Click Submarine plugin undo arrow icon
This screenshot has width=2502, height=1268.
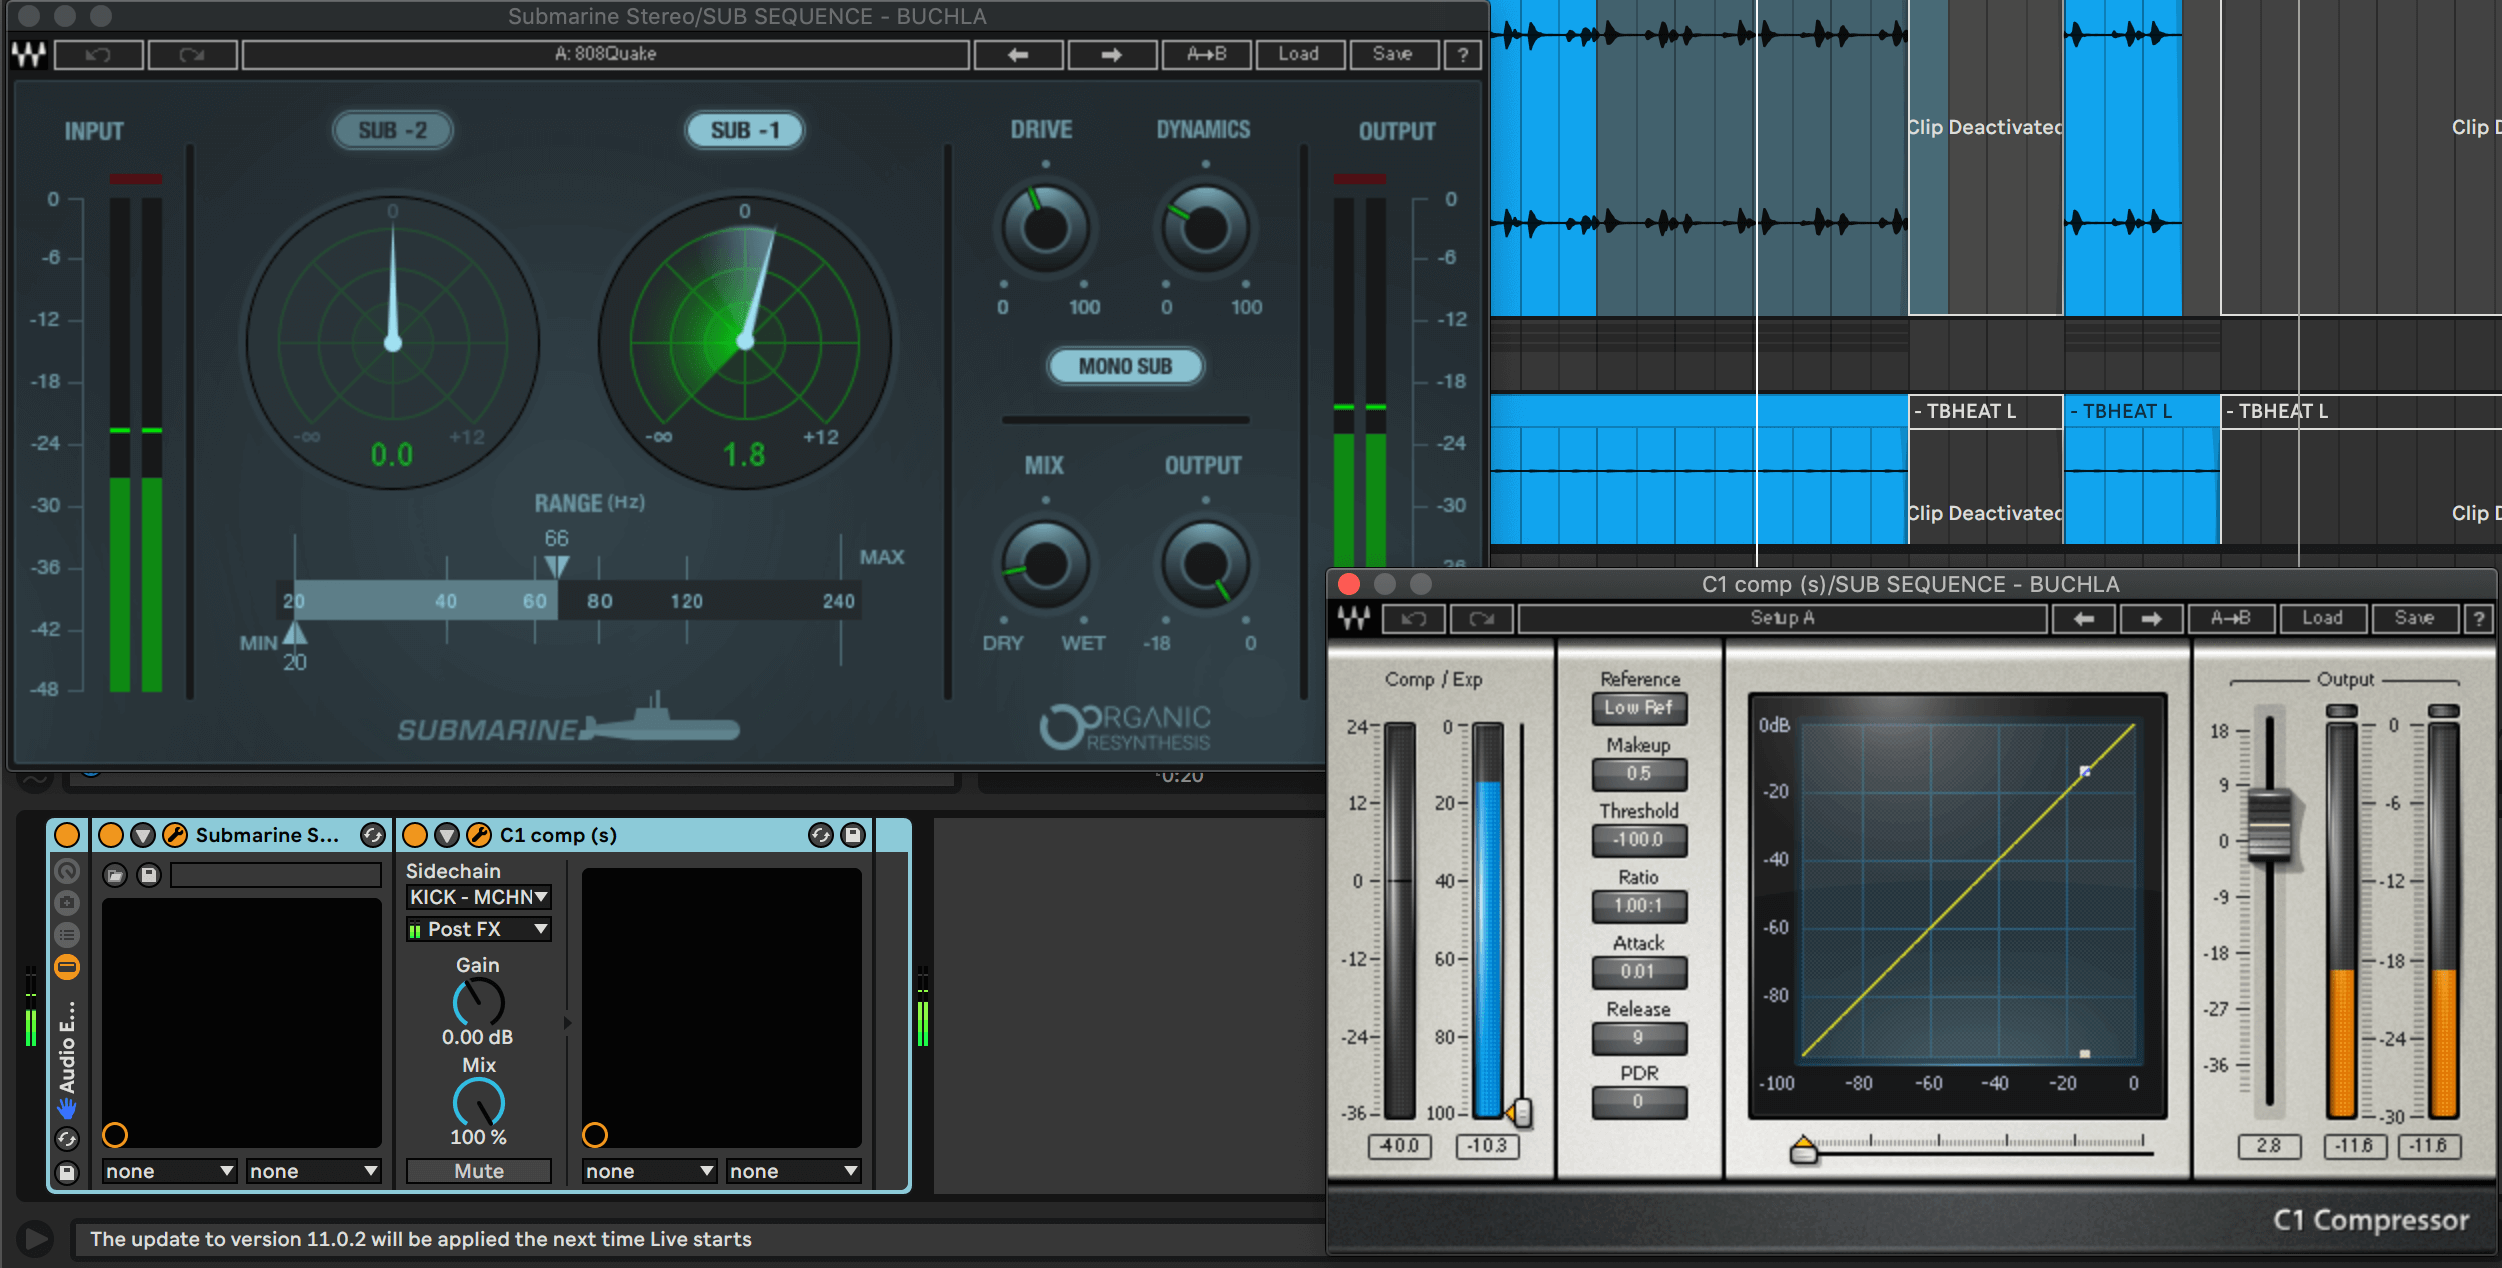[98, 54]
